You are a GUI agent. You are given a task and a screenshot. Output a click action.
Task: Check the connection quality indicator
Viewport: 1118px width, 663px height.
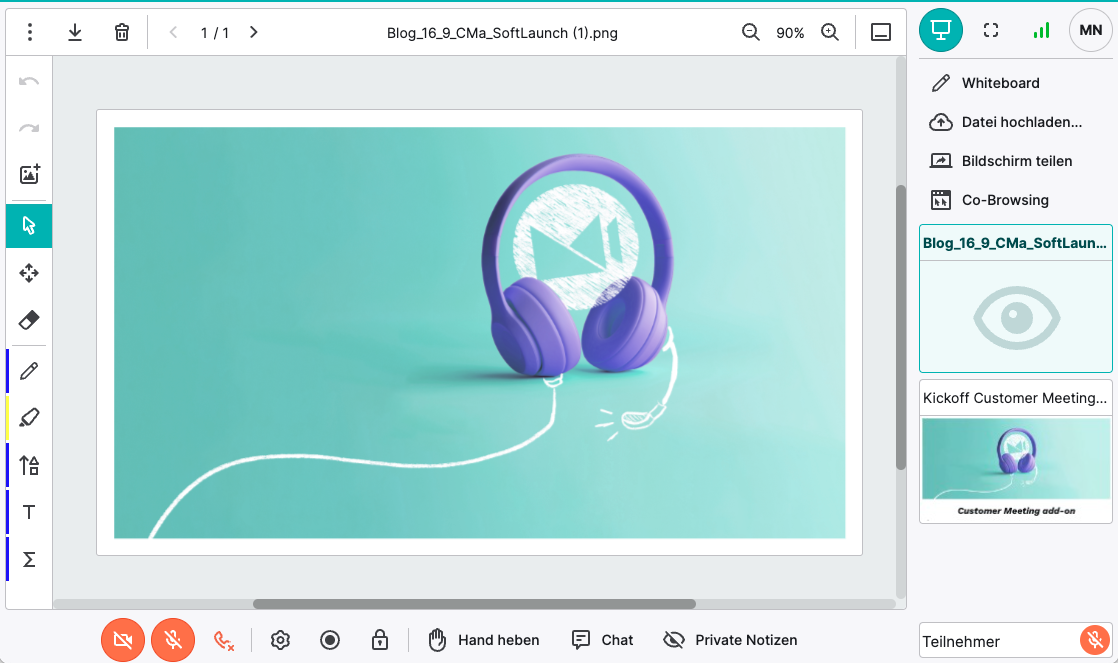click(1041, 30)
